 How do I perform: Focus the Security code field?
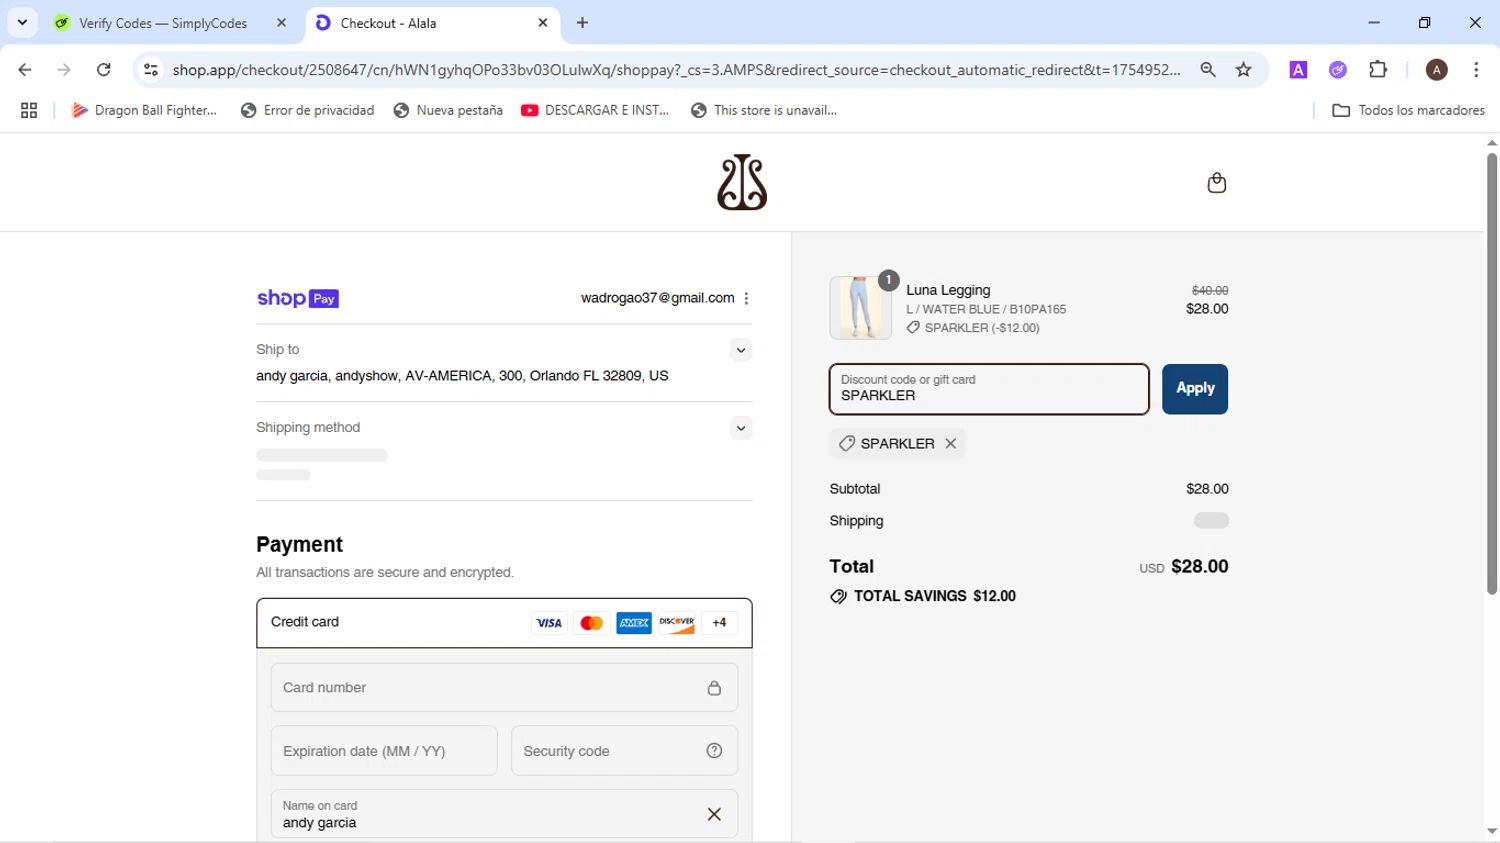coord(624,751)
